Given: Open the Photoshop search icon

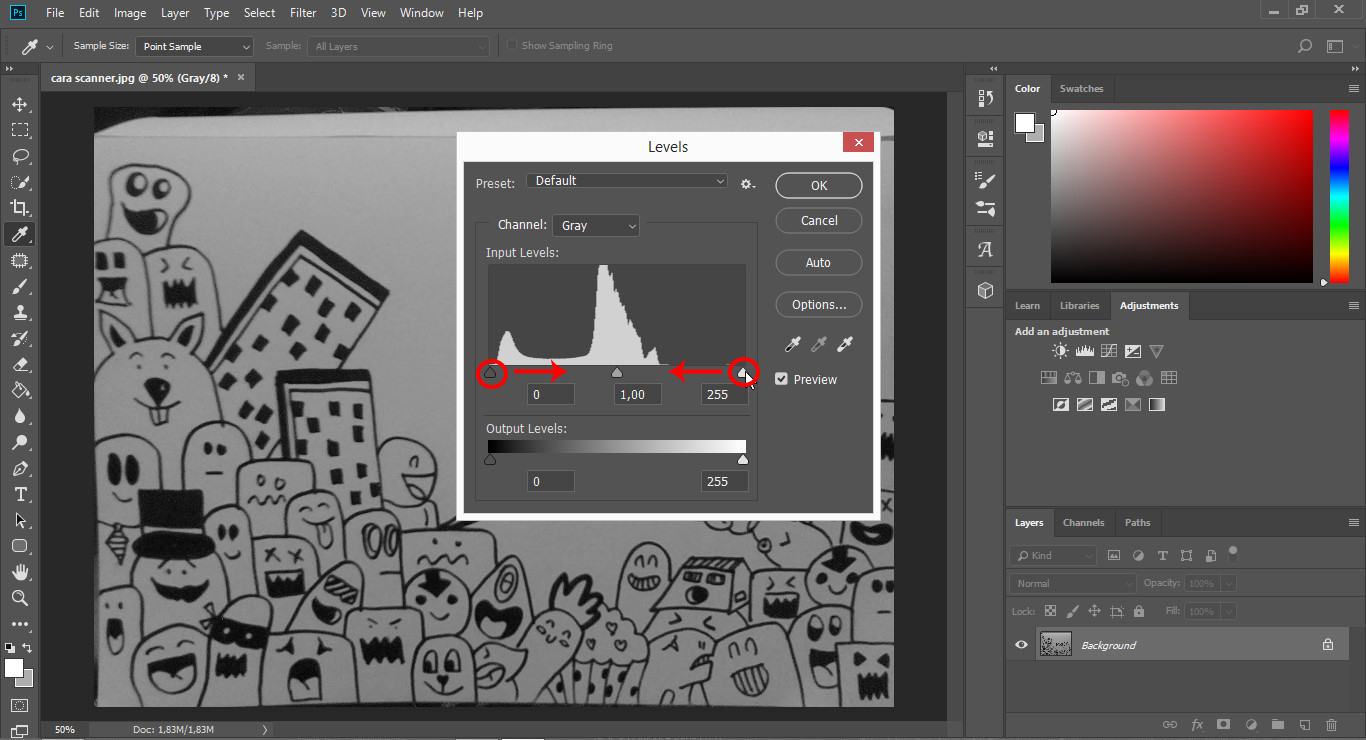Looking at the screenshot, I should pos(1304,46).
